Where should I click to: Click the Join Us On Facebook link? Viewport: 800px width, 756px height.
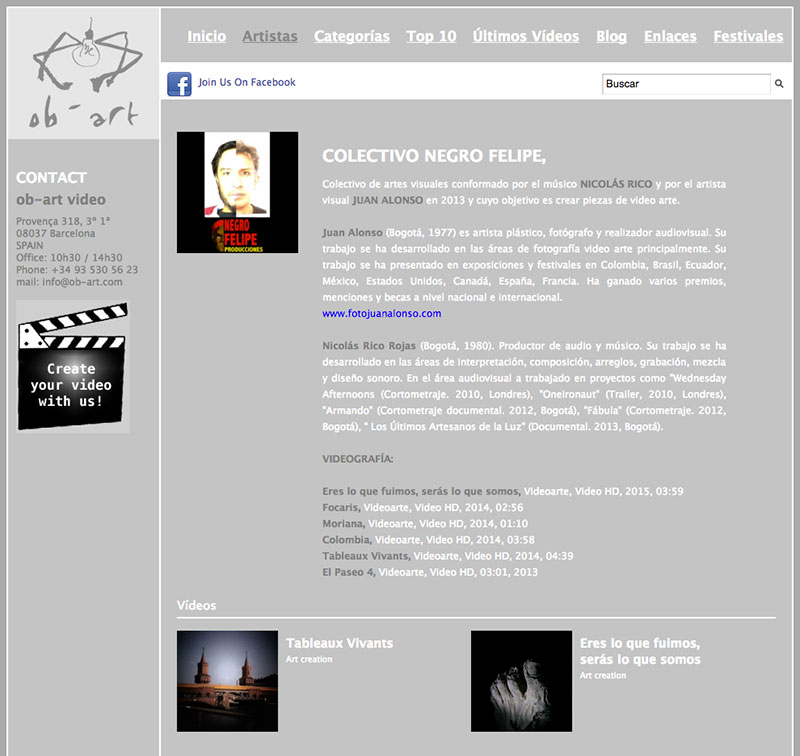point(247,83)
